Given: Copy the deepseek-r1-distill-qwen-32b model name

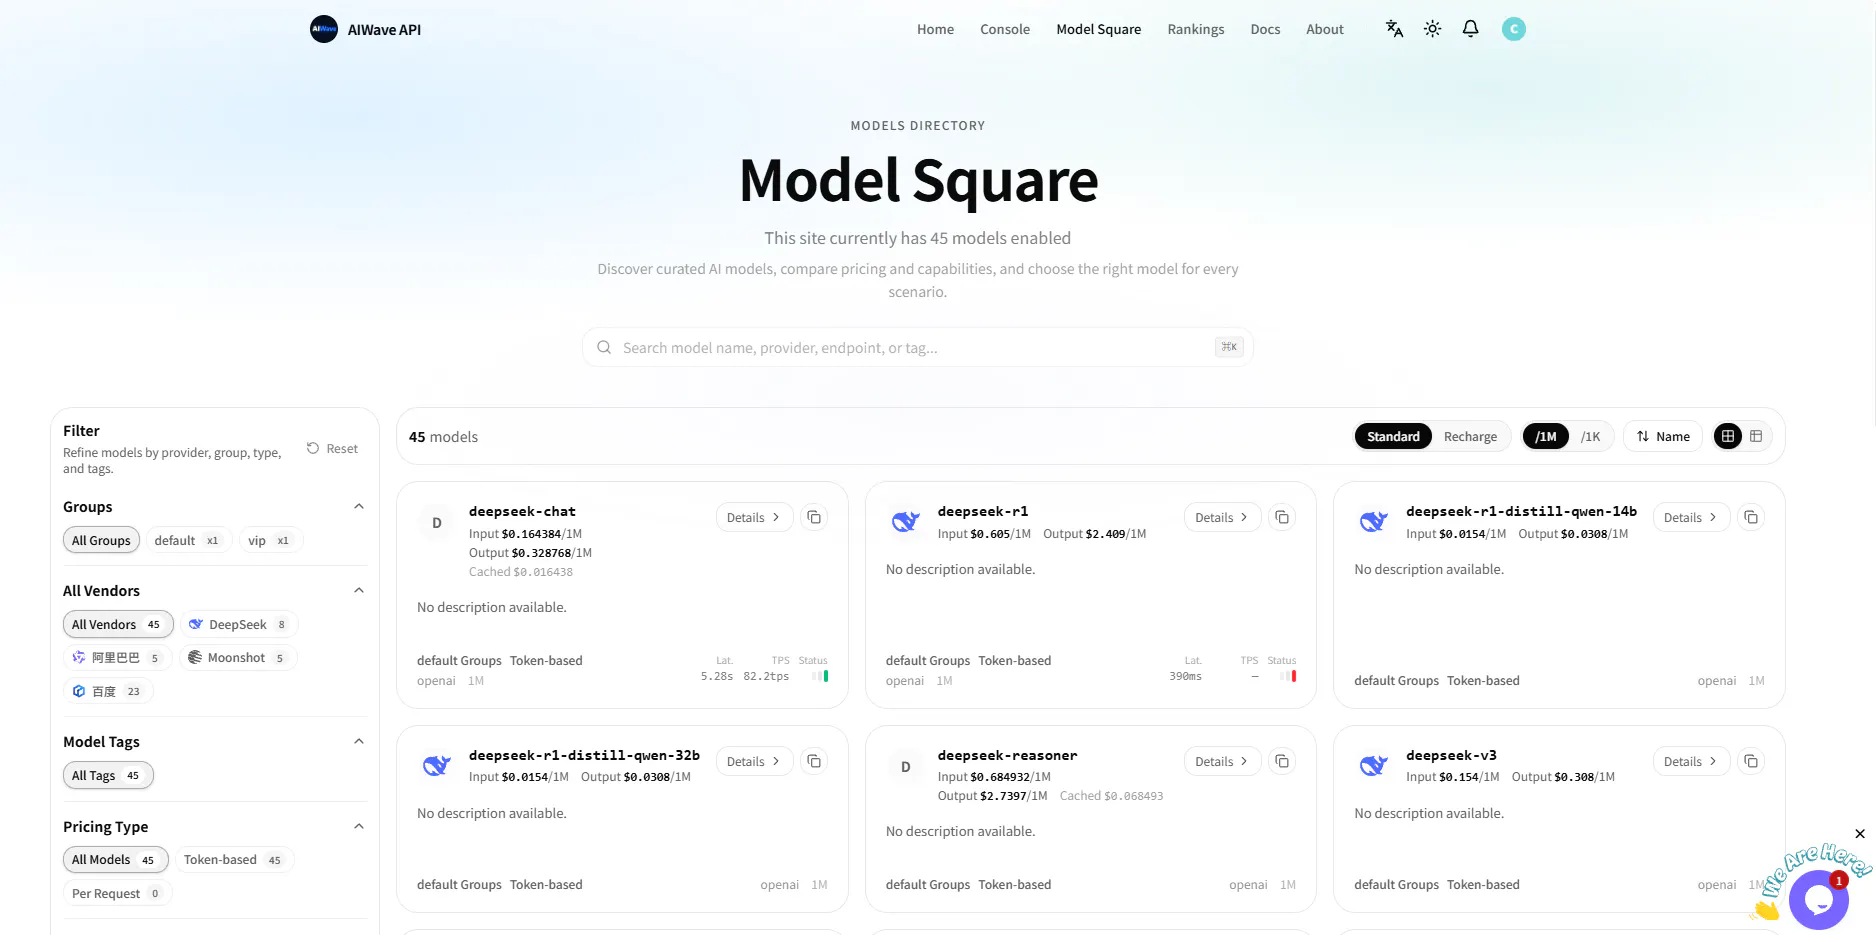Looking at the screenshot, I should click(814, 761).
